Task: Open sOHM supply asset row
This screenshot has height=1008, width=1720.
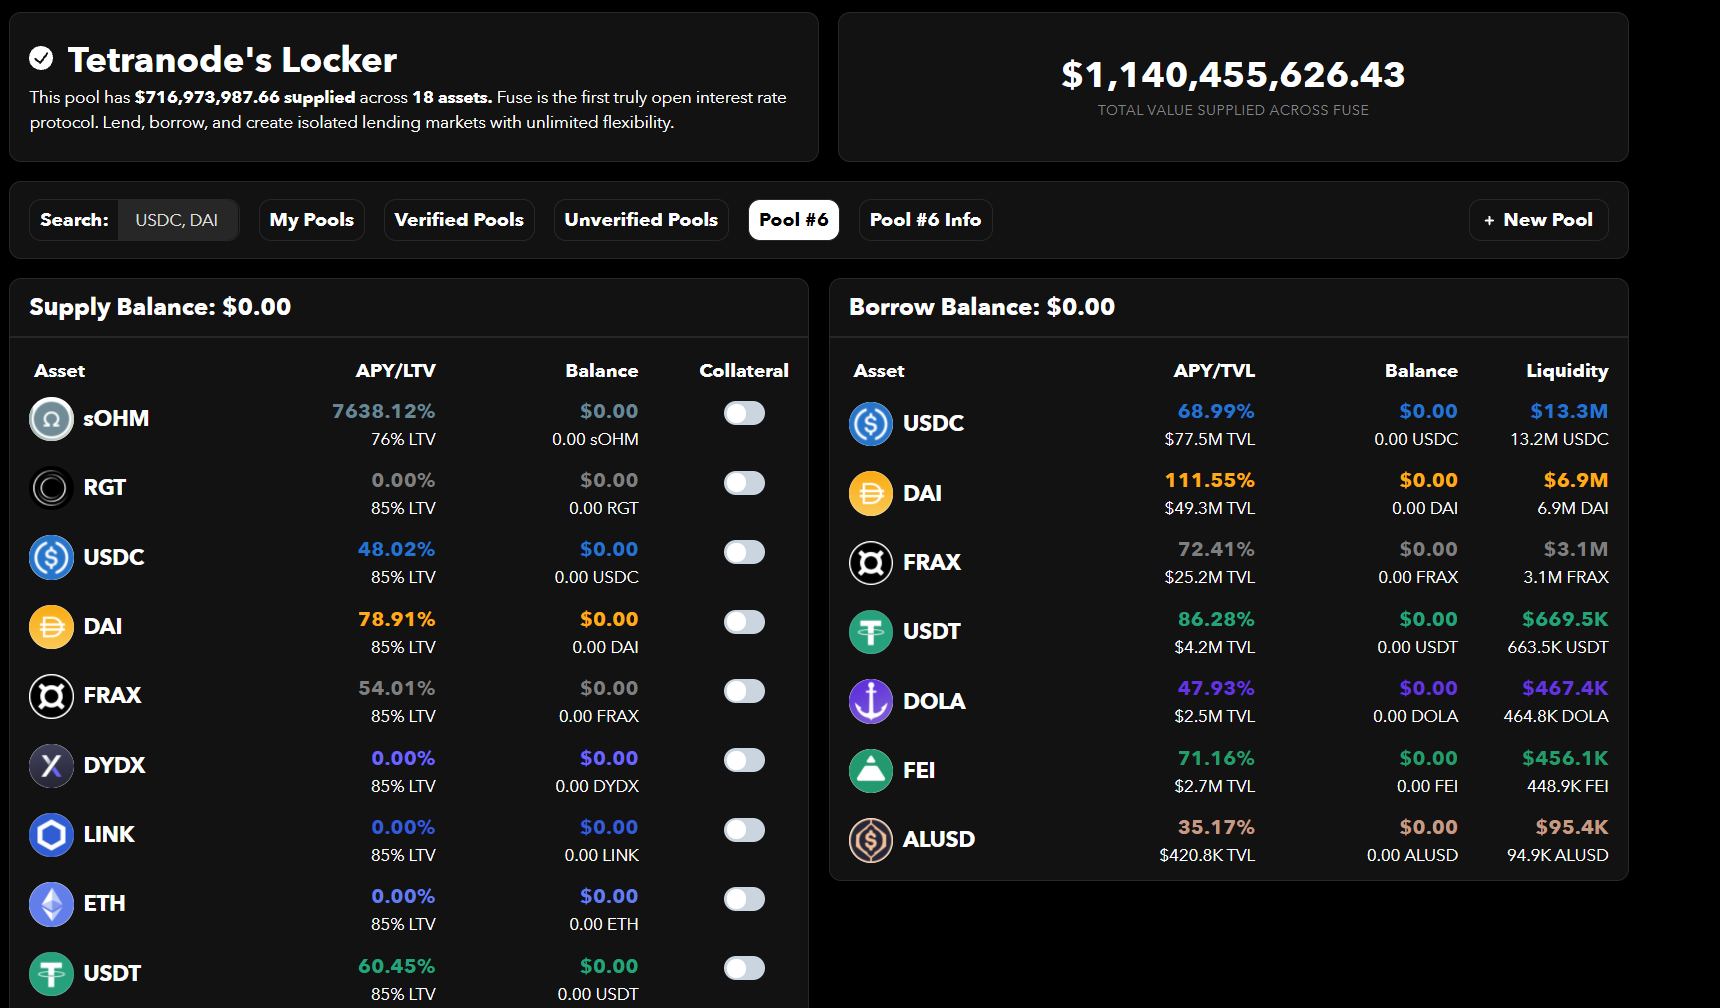Action: click(409, 424)
